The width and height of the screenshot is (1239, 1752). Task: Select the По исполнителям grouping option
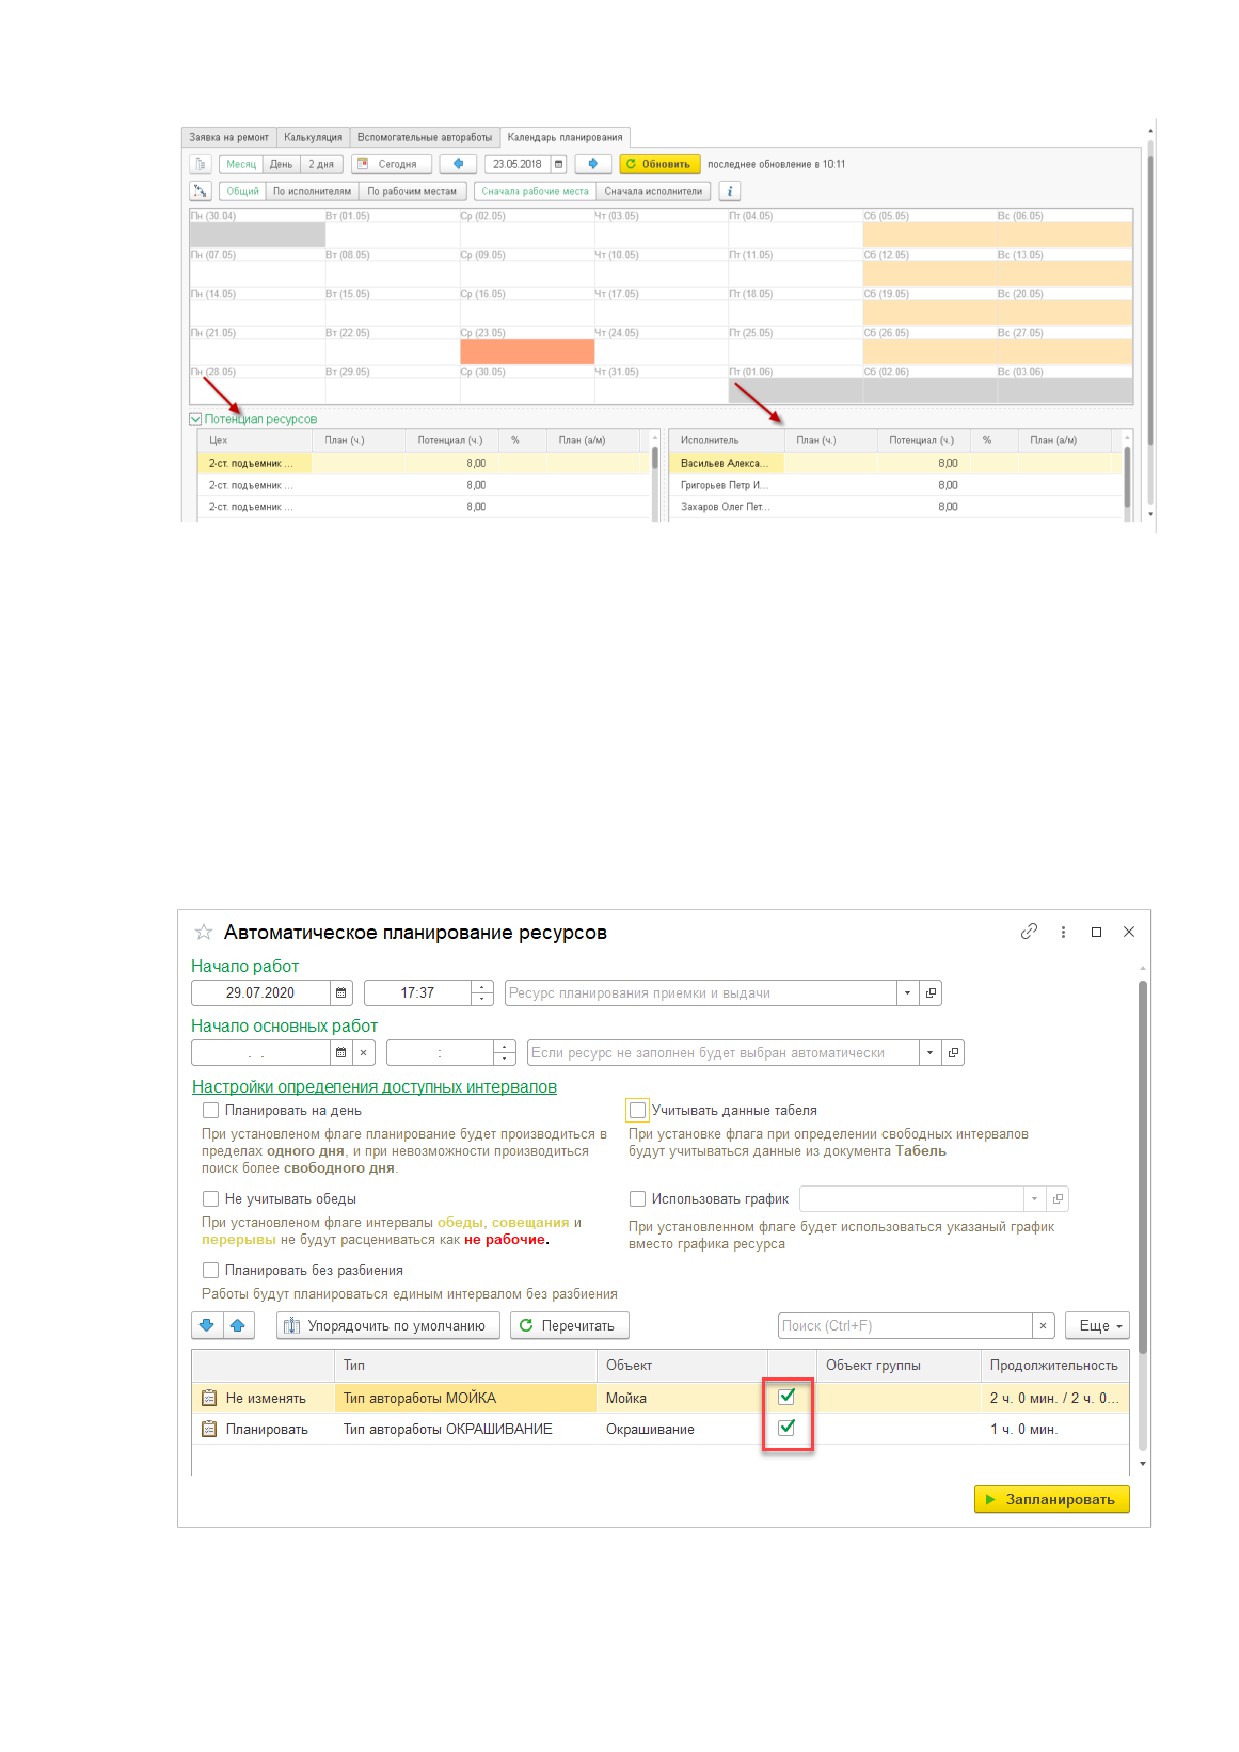[312, 191]
